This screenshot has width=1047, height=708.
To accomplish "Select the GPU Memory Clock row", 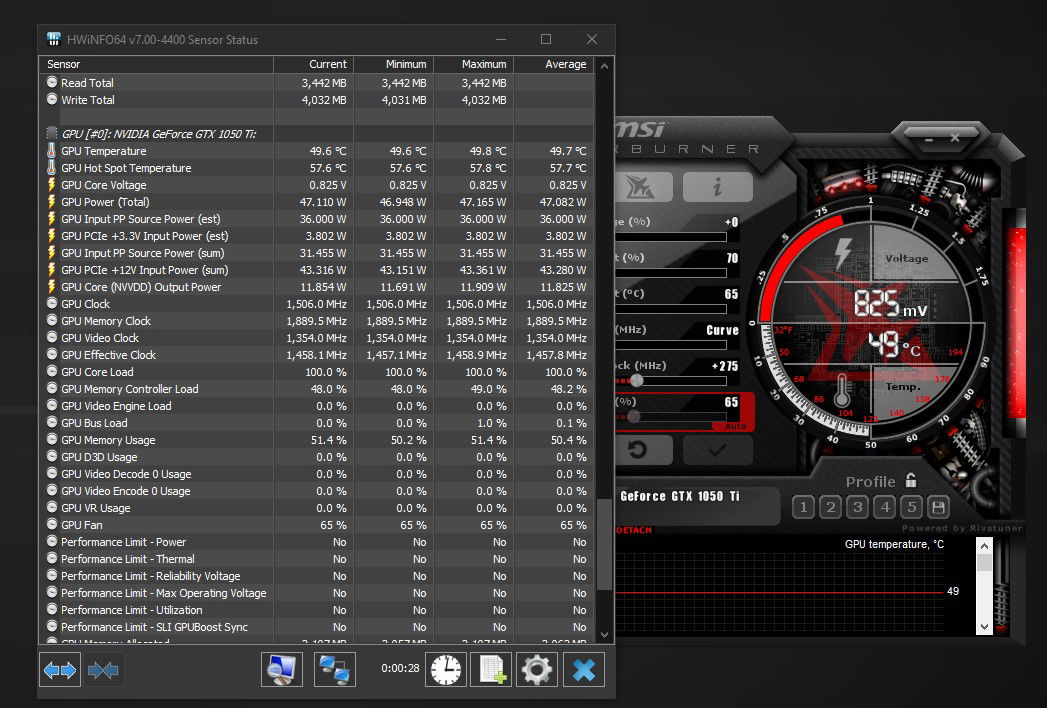I will coord(317,321).
